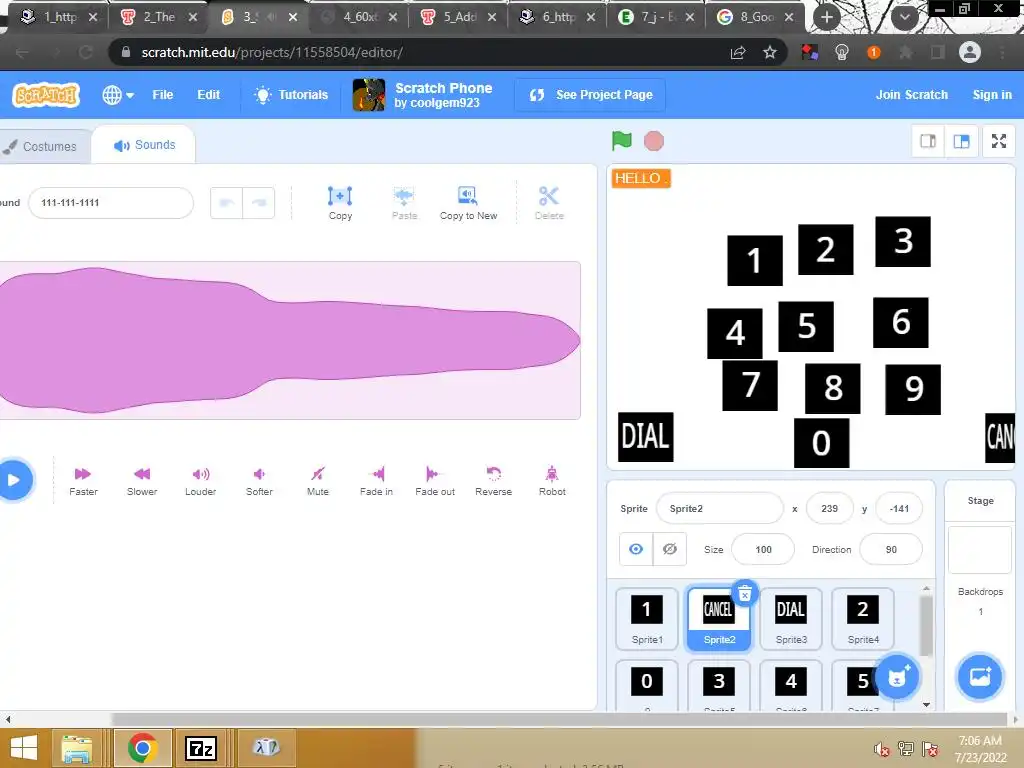Edit the sprite x position field
The image size is (1024, 768).
(829, 508)
